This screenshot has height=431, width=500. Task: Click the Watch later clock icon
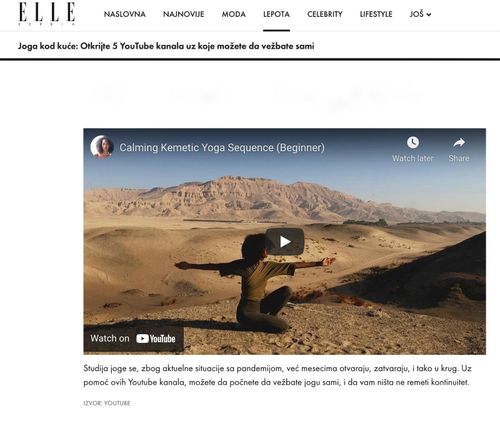click(x=413, y=143)
